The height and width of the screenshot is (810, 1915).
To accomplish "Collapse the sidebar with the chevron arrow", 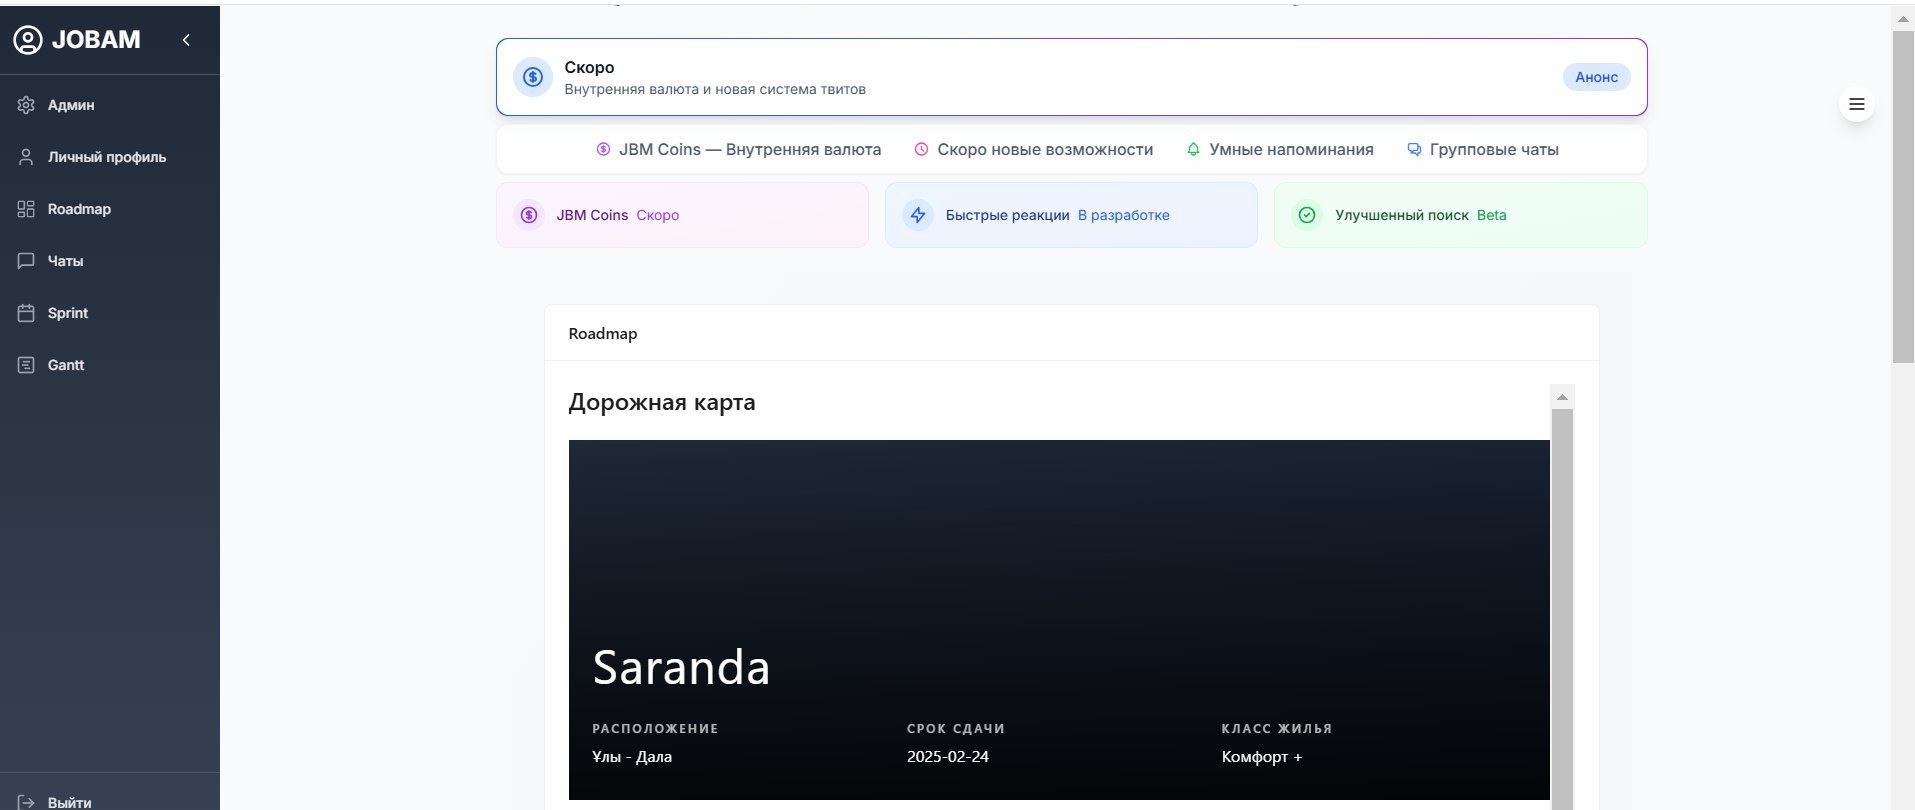I will click(x=186, y=40).
